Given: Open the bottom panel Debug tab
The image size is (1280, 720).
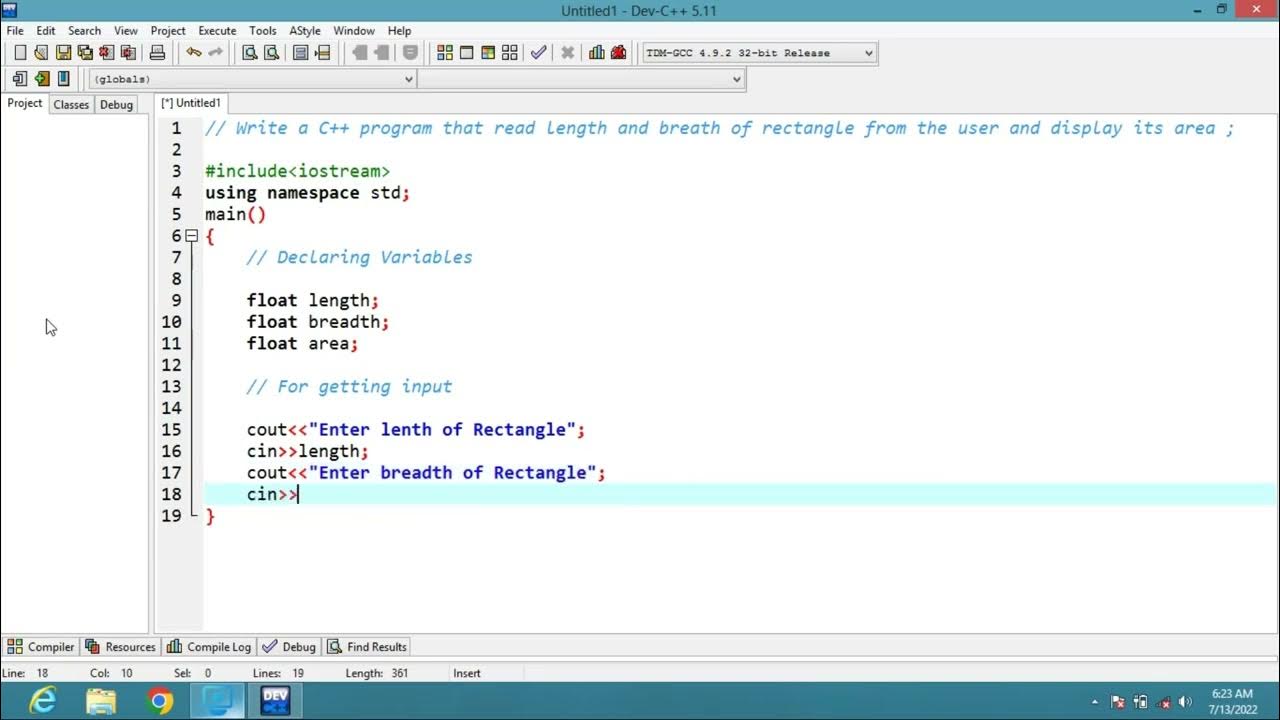Looking at the screenshot, I should coord(289,647).
